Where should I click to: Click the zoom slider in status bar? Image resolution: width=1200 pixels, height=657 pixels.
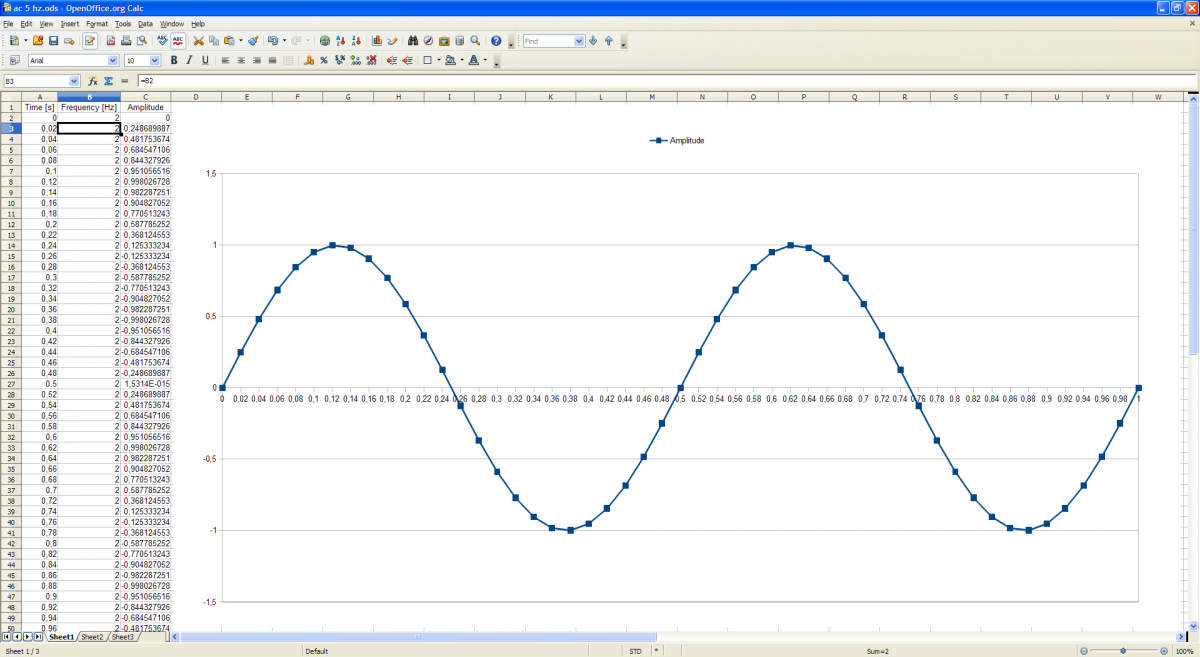click(x=1125, y=651)
